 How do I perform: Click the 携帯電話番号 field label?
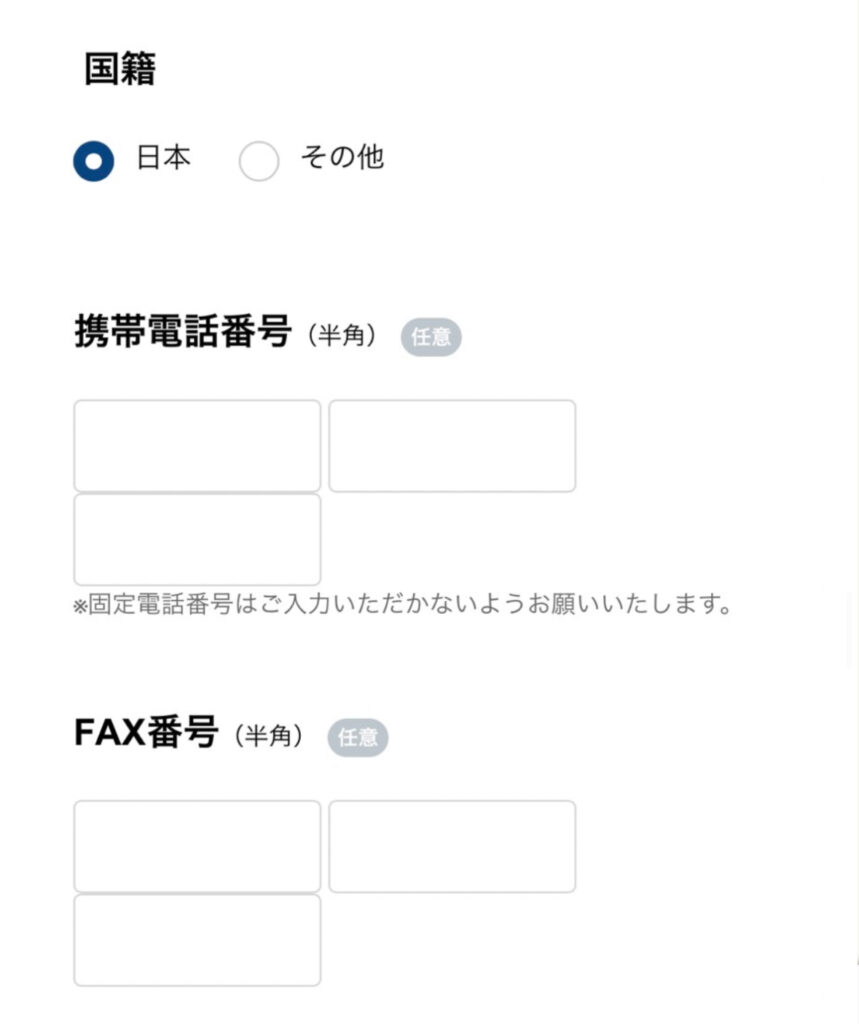pos(183,331)
